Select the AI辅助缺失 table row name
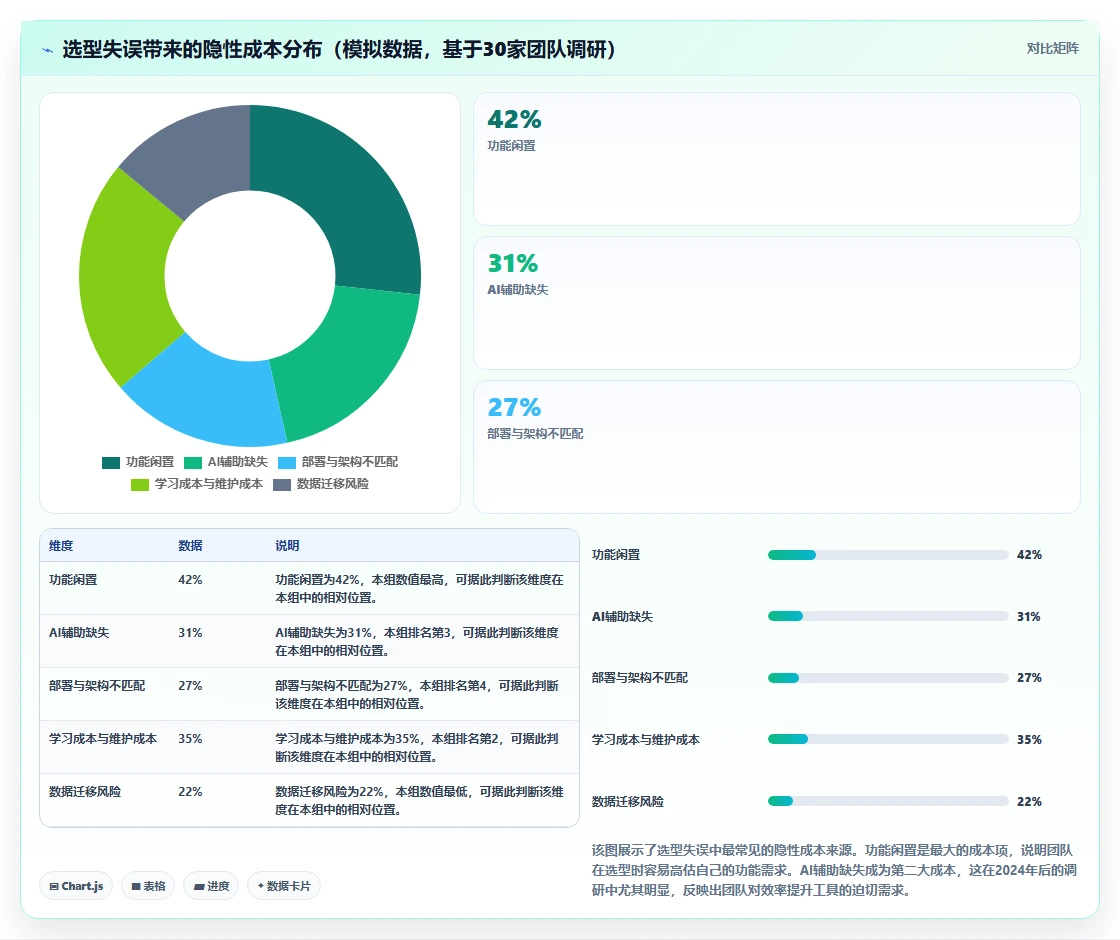The width and height of the screenshot is (1120, 940). pyautogui.click(x=79, y=632)
